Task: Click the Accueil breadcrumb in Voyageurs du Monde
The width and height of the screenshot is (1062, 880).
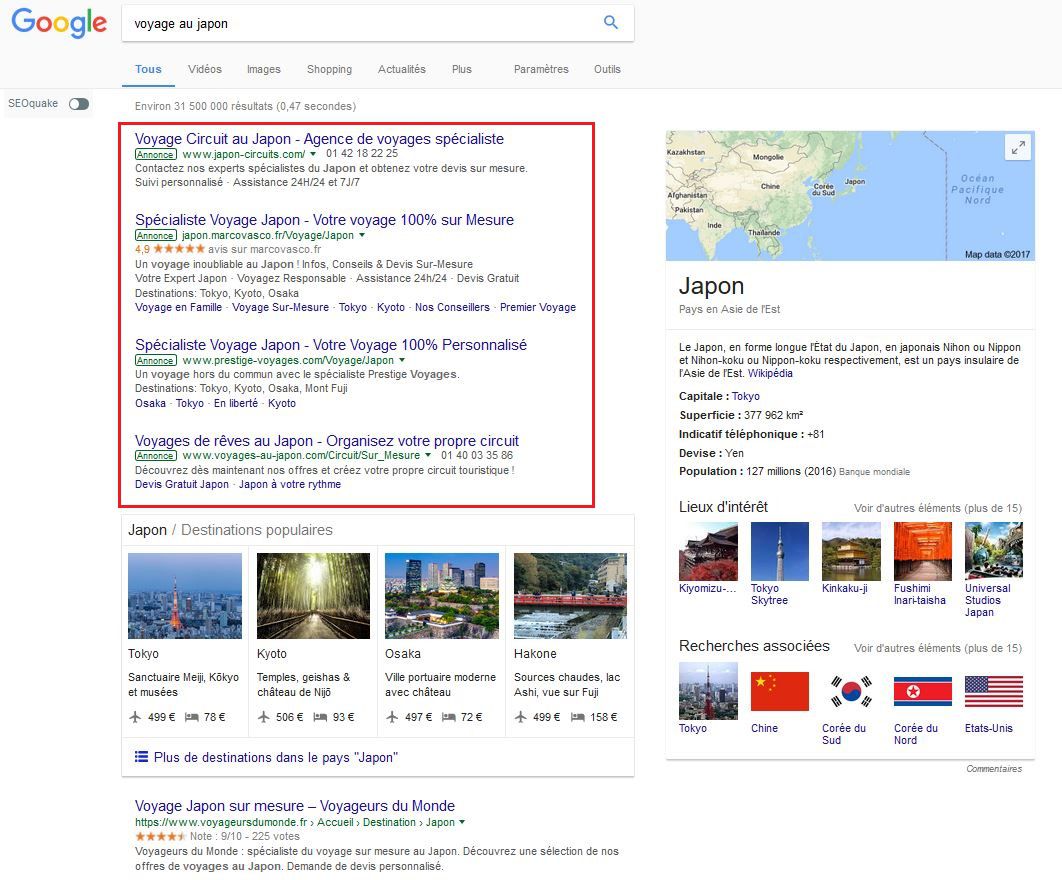Action: point(335,822)
